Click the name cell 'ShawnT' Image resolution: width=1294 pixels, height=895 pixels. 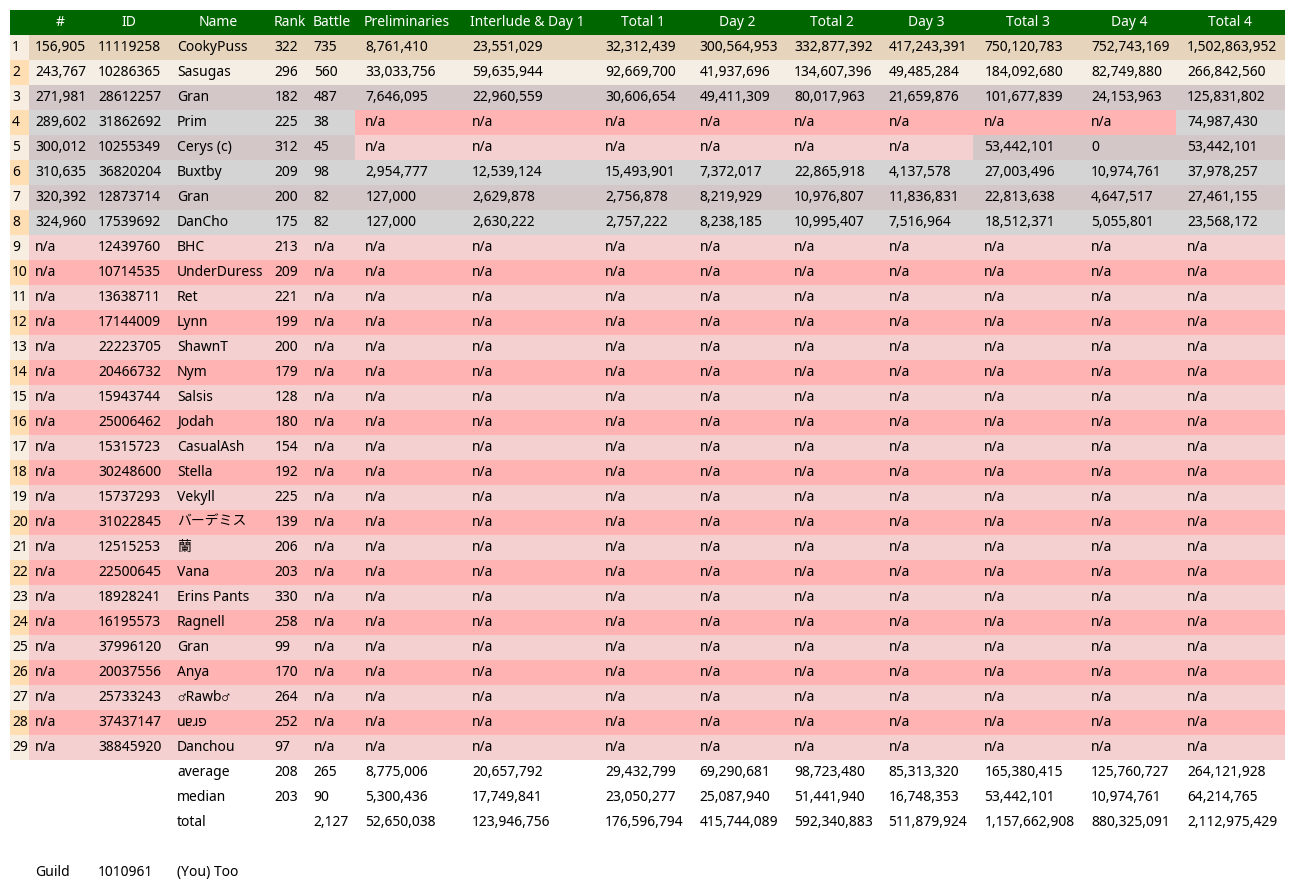click(202, 346)
